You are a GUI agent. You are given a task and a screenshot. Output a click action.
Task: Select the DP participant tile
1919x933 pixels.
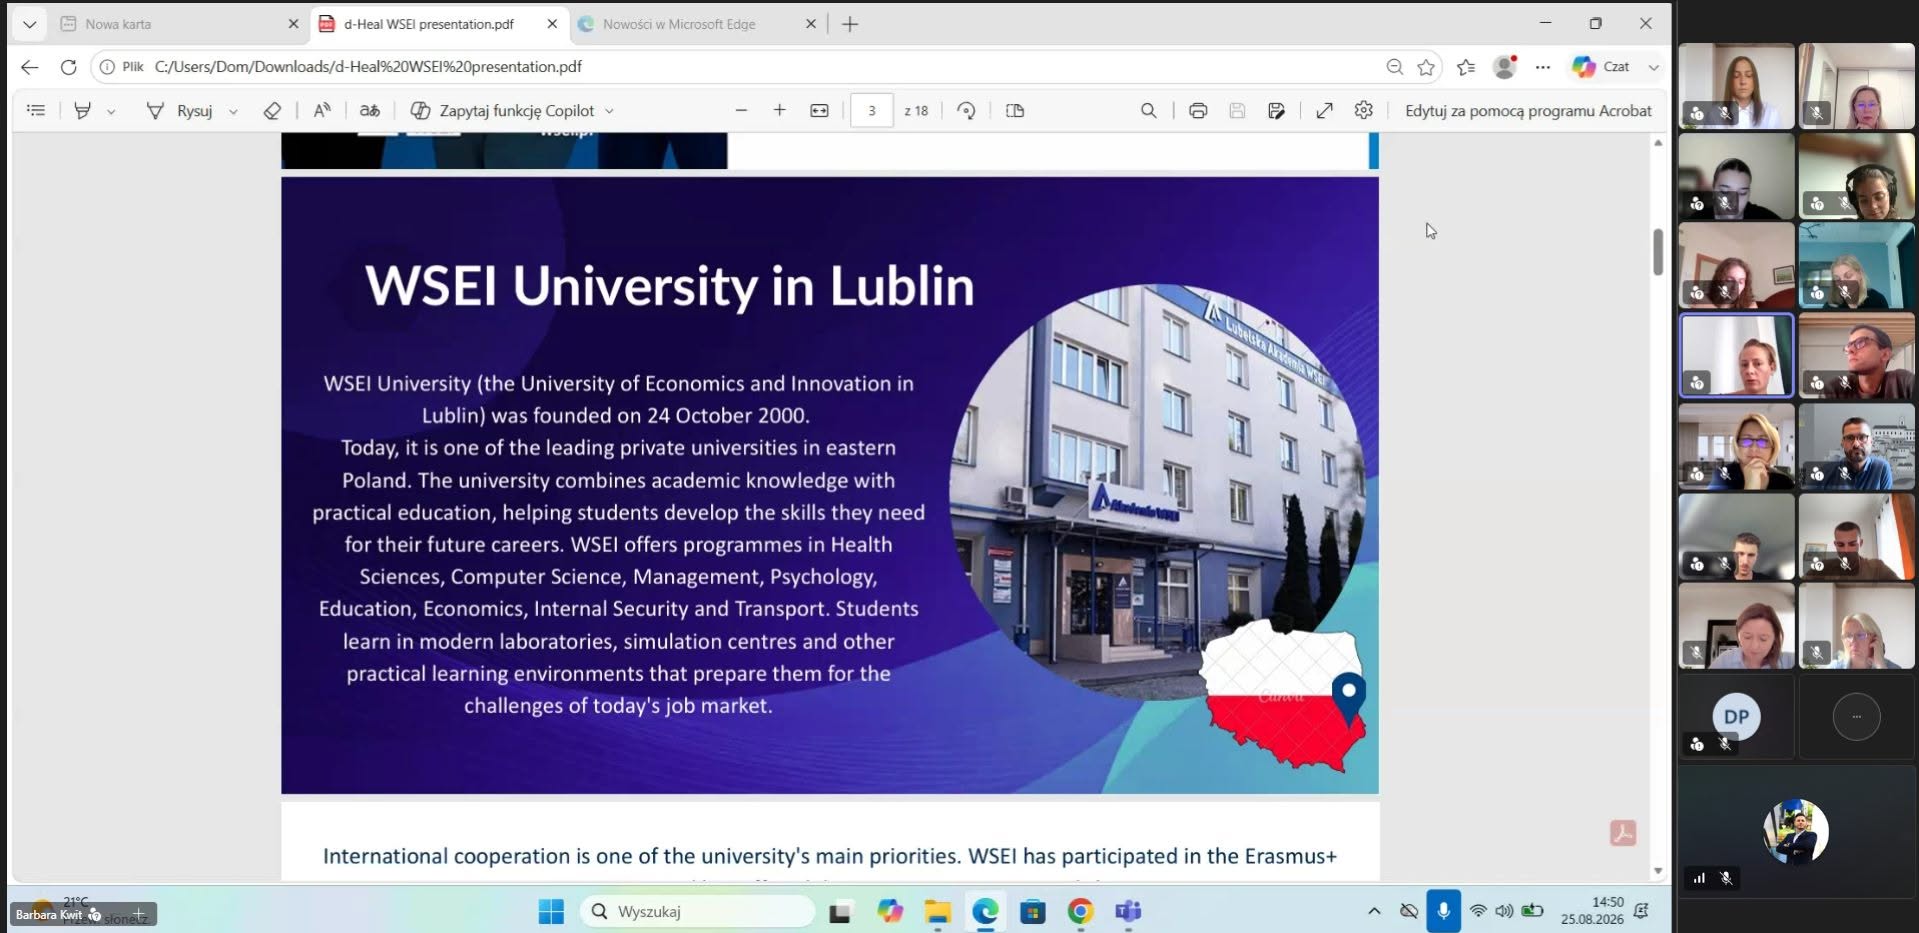[1736, 717]
